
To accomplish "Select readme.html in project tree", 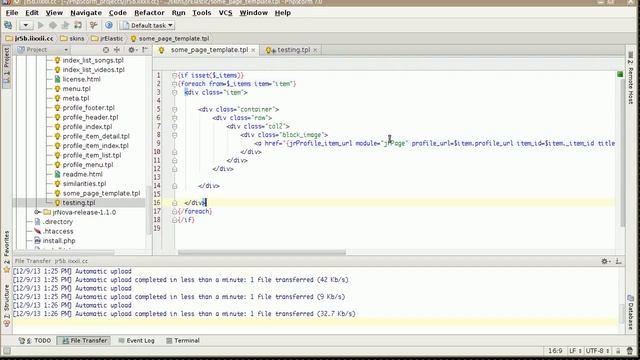I will point(82,174).
